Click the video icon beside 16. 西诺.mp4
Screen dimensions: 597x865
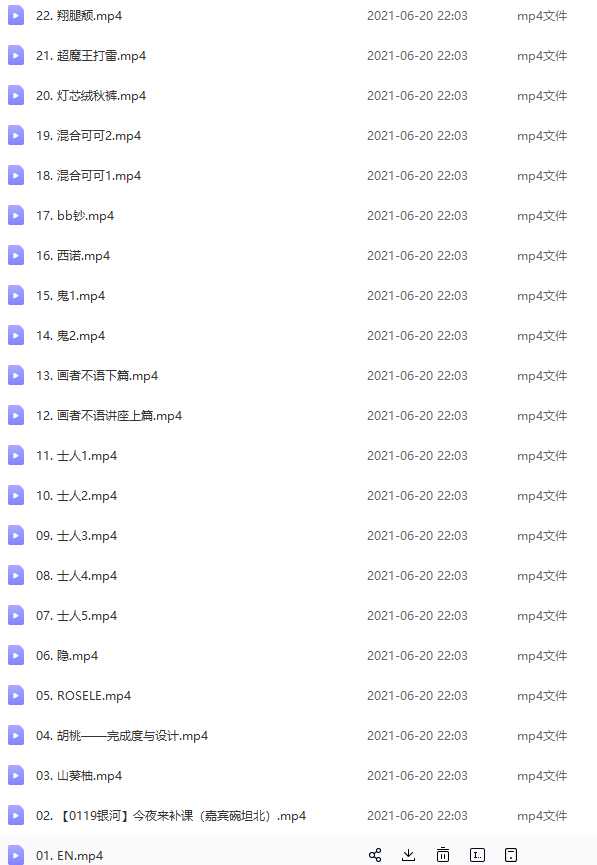click(15, 255)
